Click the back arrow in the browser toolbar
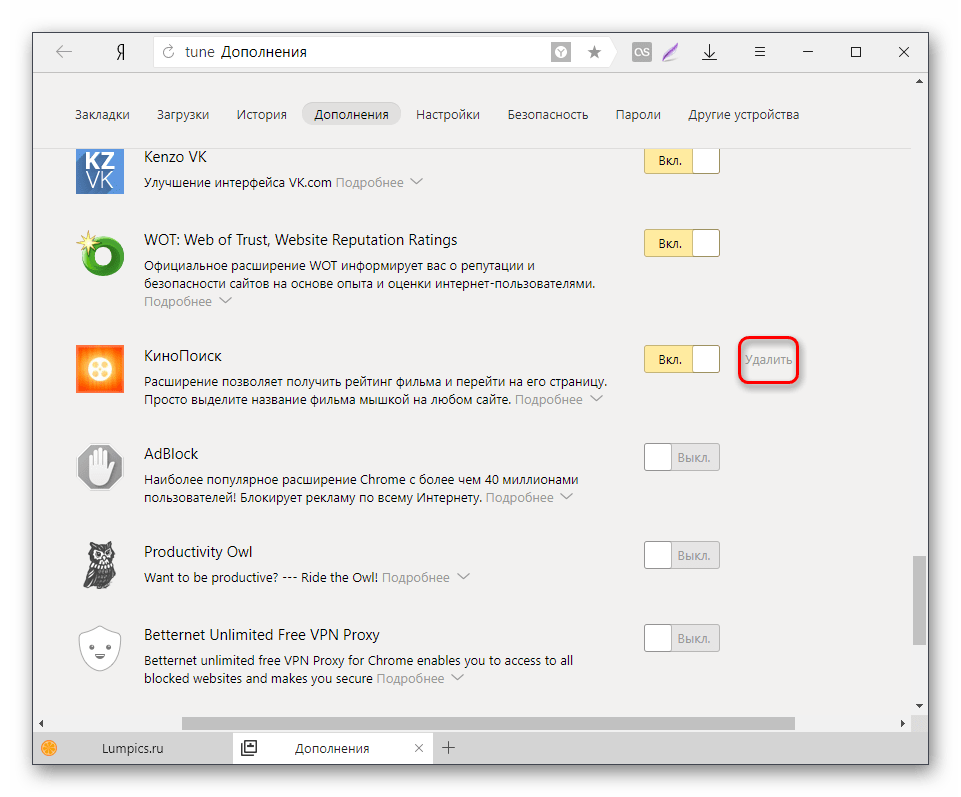The width and height of the screenshot is (961, 797). point(64,52)
